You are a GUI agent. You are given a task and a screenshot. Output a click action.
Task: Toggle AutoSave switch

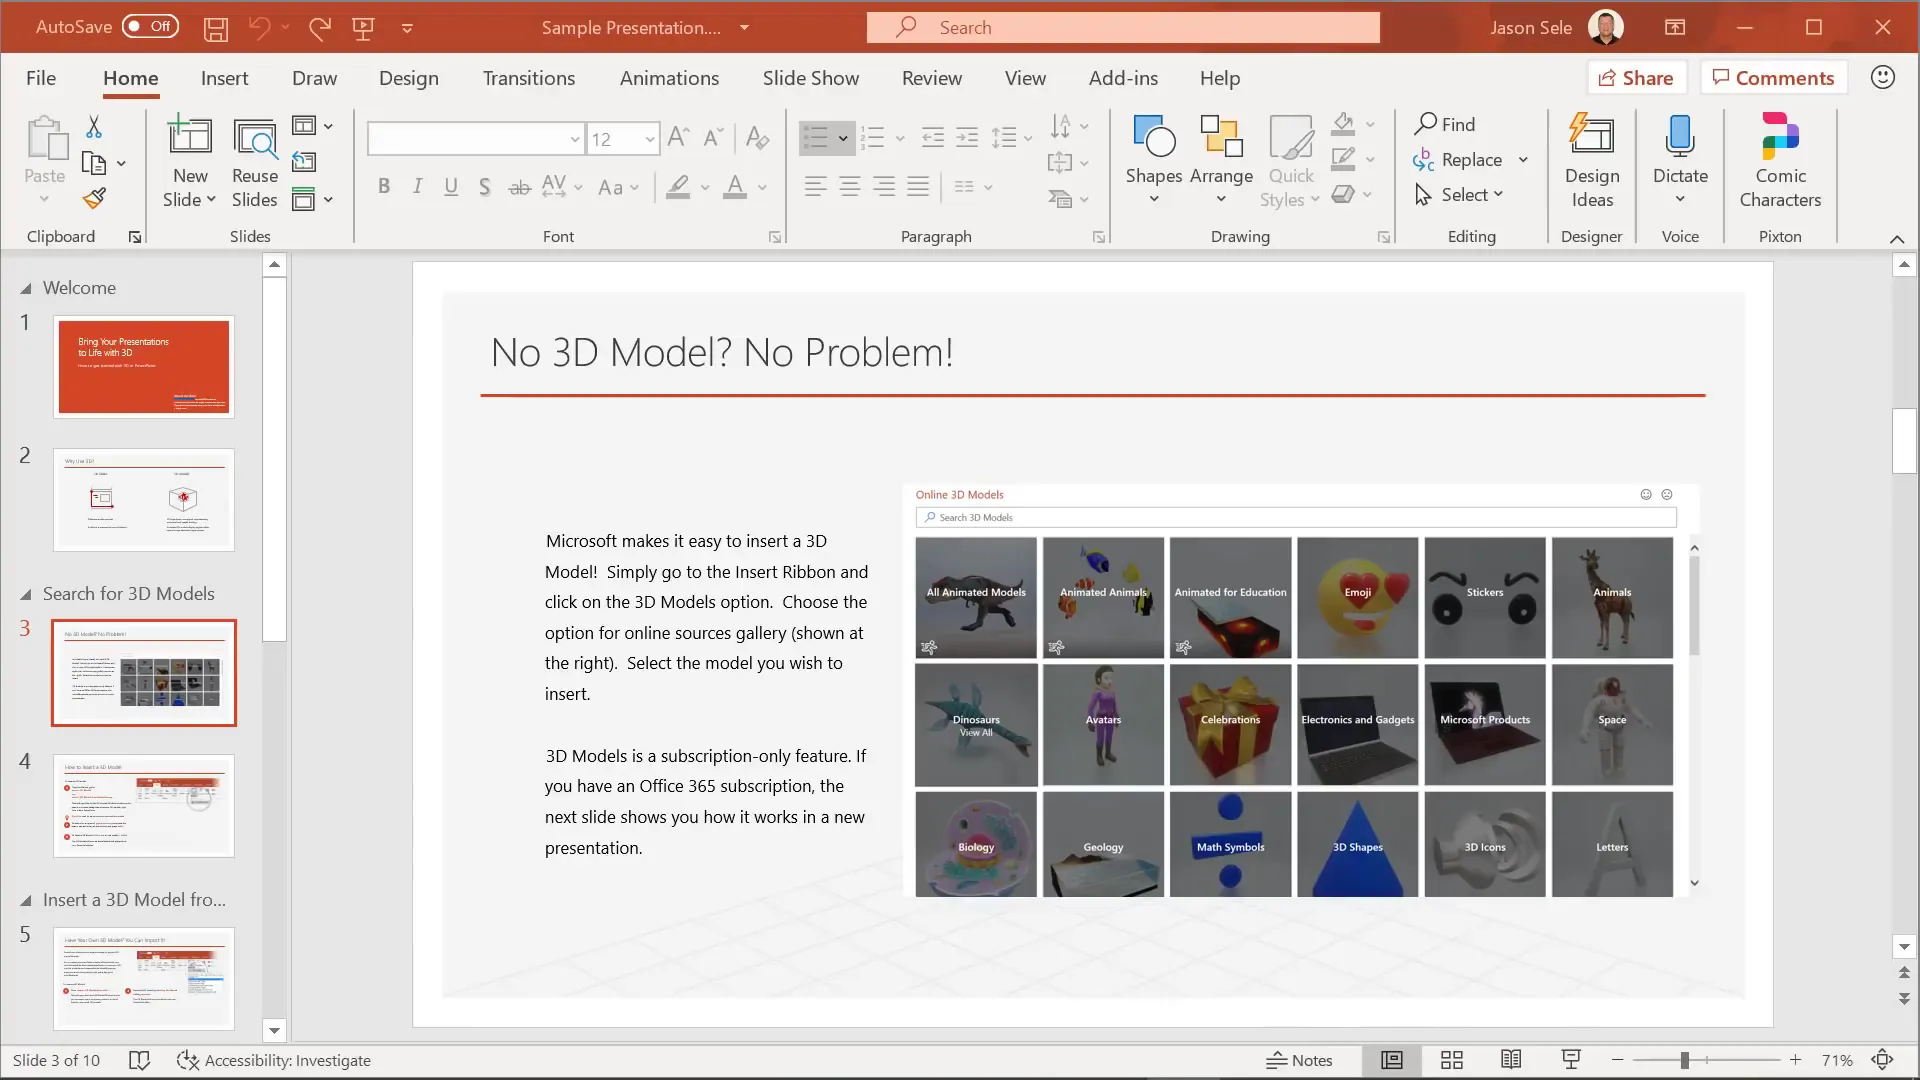(150, 27)
